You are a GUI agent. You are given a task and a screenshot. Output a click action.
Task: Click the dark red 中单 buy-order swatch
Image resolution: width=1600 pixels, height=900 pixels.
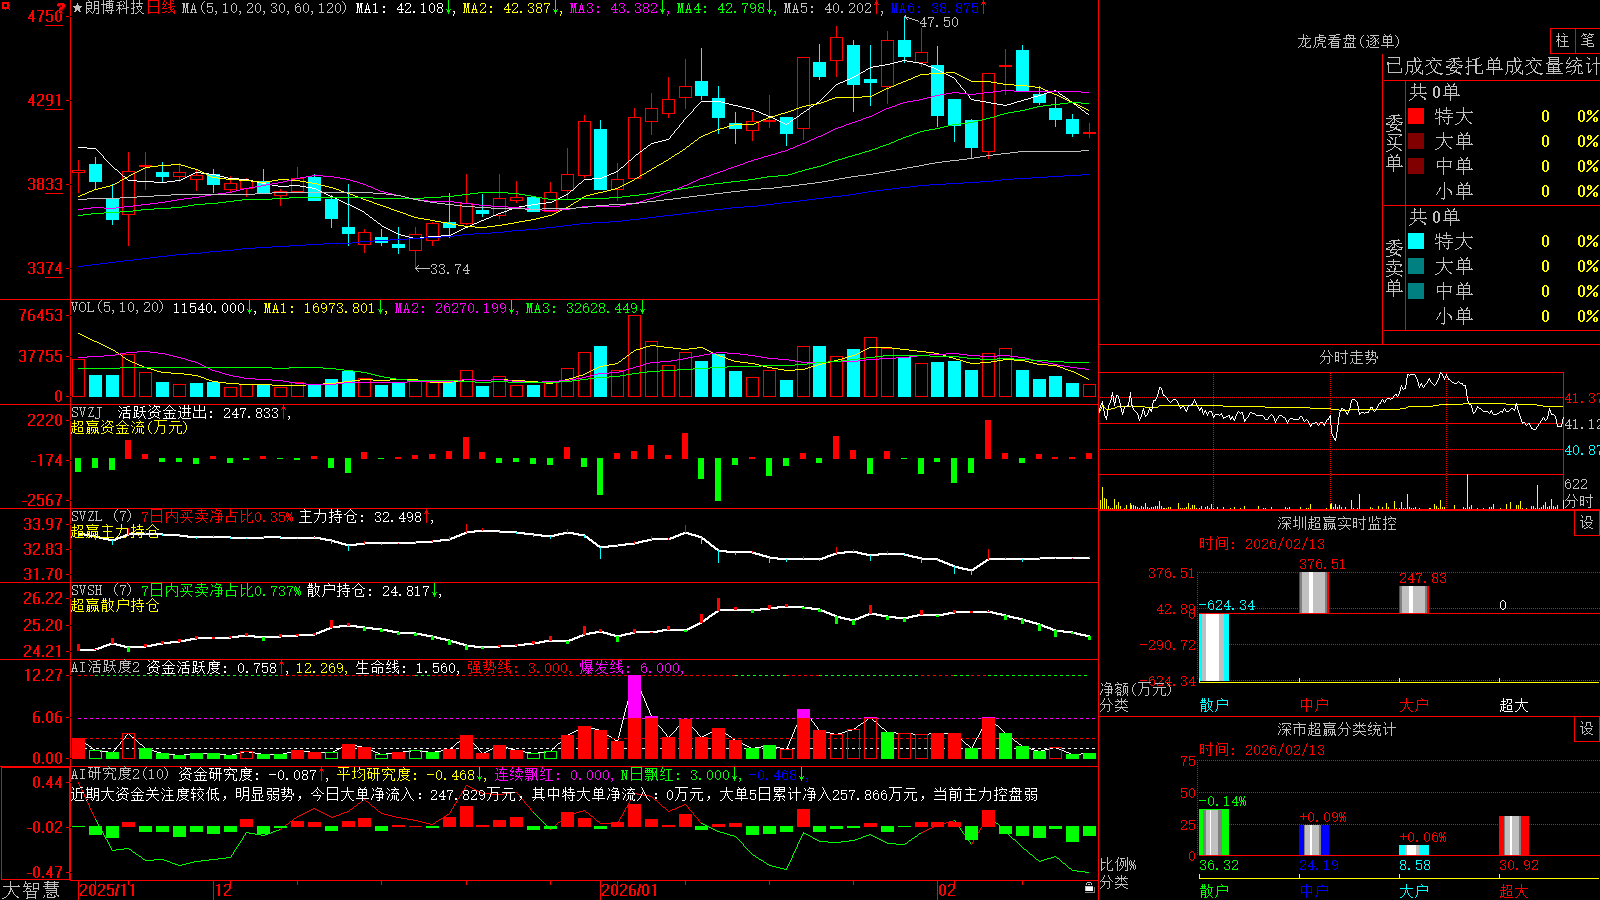[x=1416, y=166]
